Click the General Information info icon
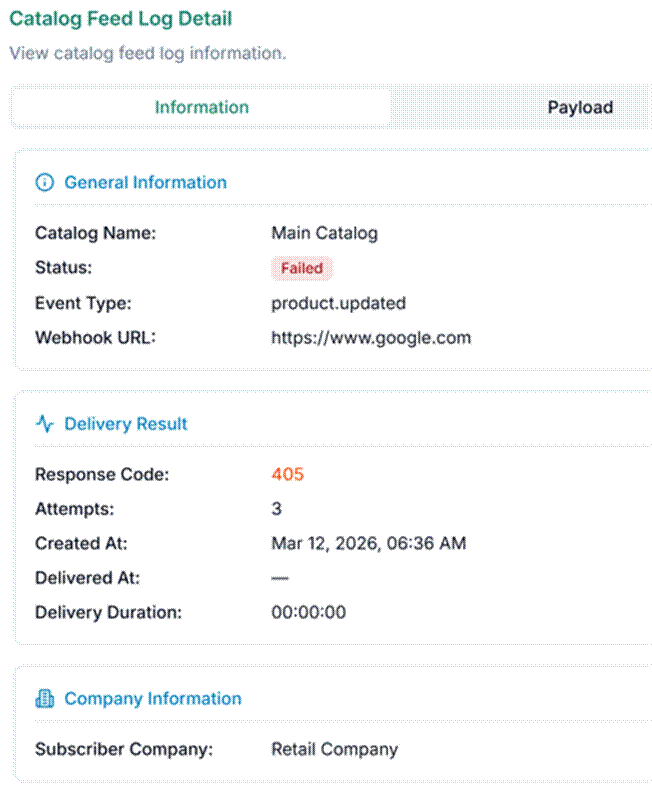This screenshot has height=789, width=652. (45, 182)
